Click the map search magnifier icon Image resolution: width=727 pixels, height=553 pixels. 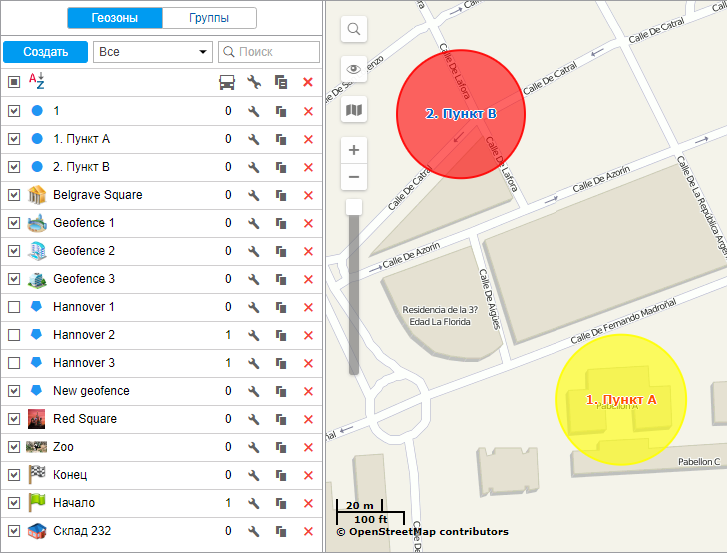[x=354, y=30]
